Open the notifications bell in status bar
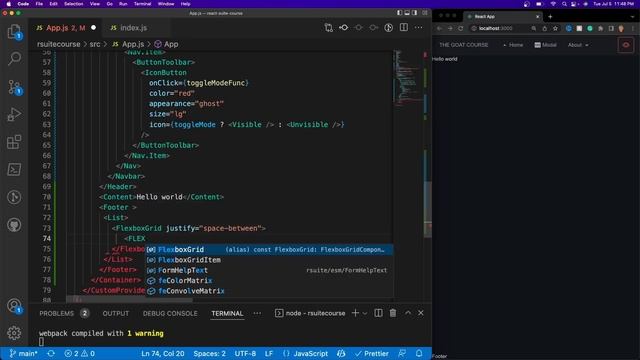 (x=419, y=353)
